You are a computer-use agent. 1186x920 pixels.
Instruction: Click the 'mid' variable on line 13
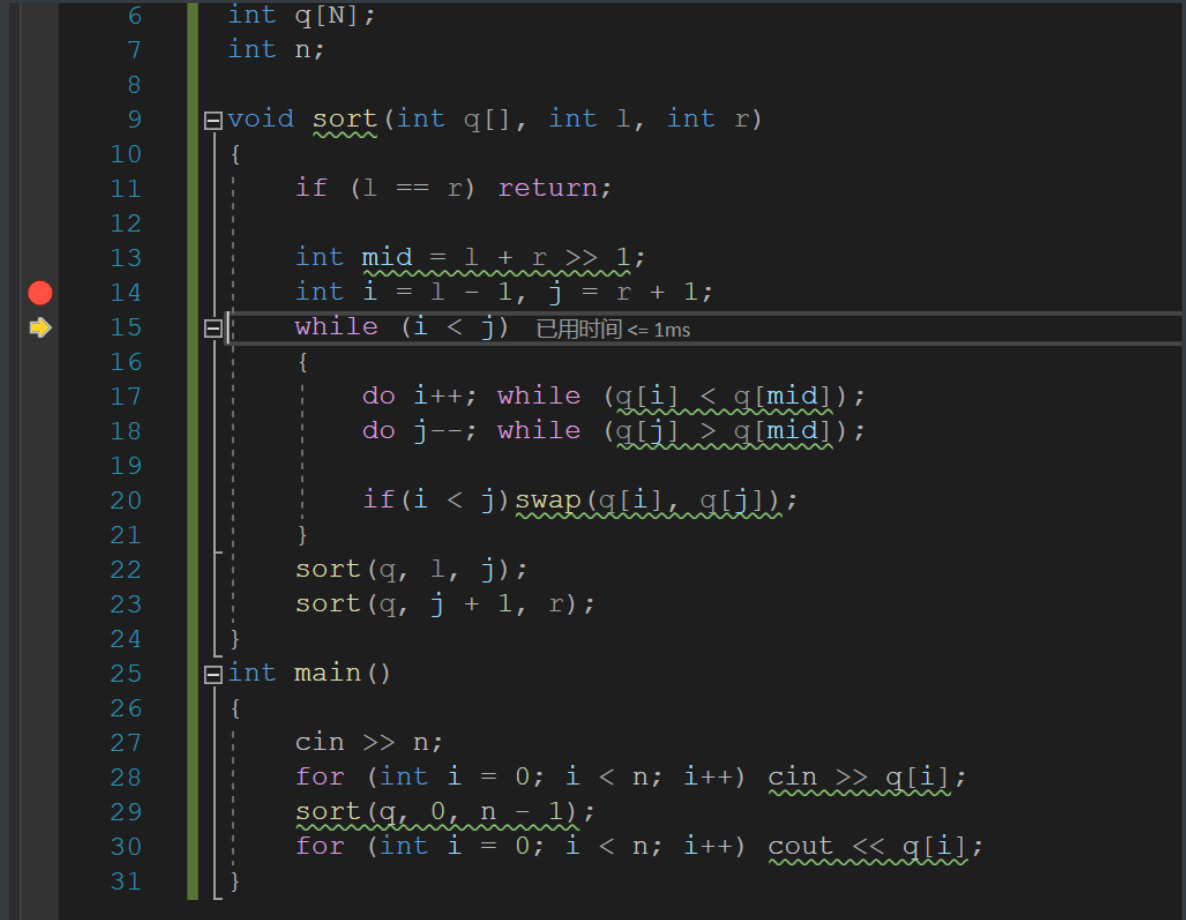[x=387, y=257]
